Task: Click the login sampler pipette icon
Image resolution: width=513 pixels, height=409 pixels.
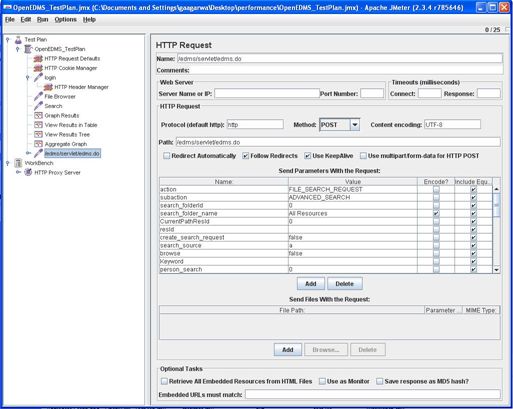Action: coord(38,77)
